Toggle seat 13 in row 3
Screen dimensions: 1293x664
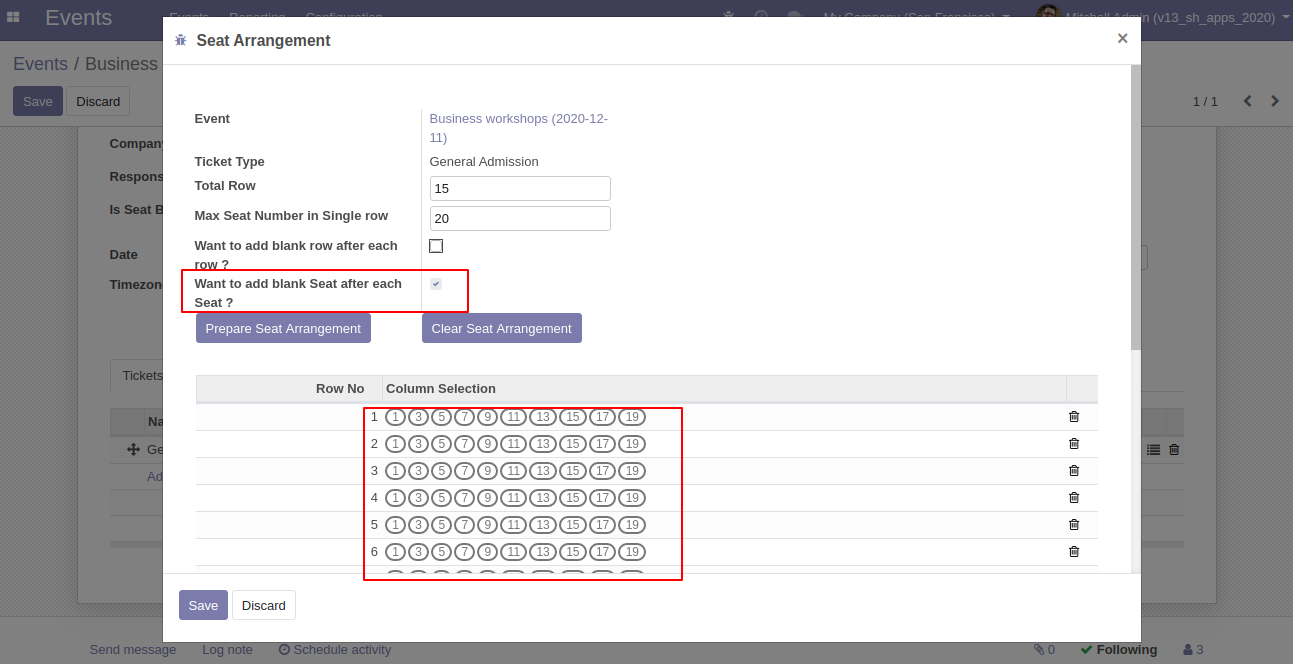click(542, 471)
